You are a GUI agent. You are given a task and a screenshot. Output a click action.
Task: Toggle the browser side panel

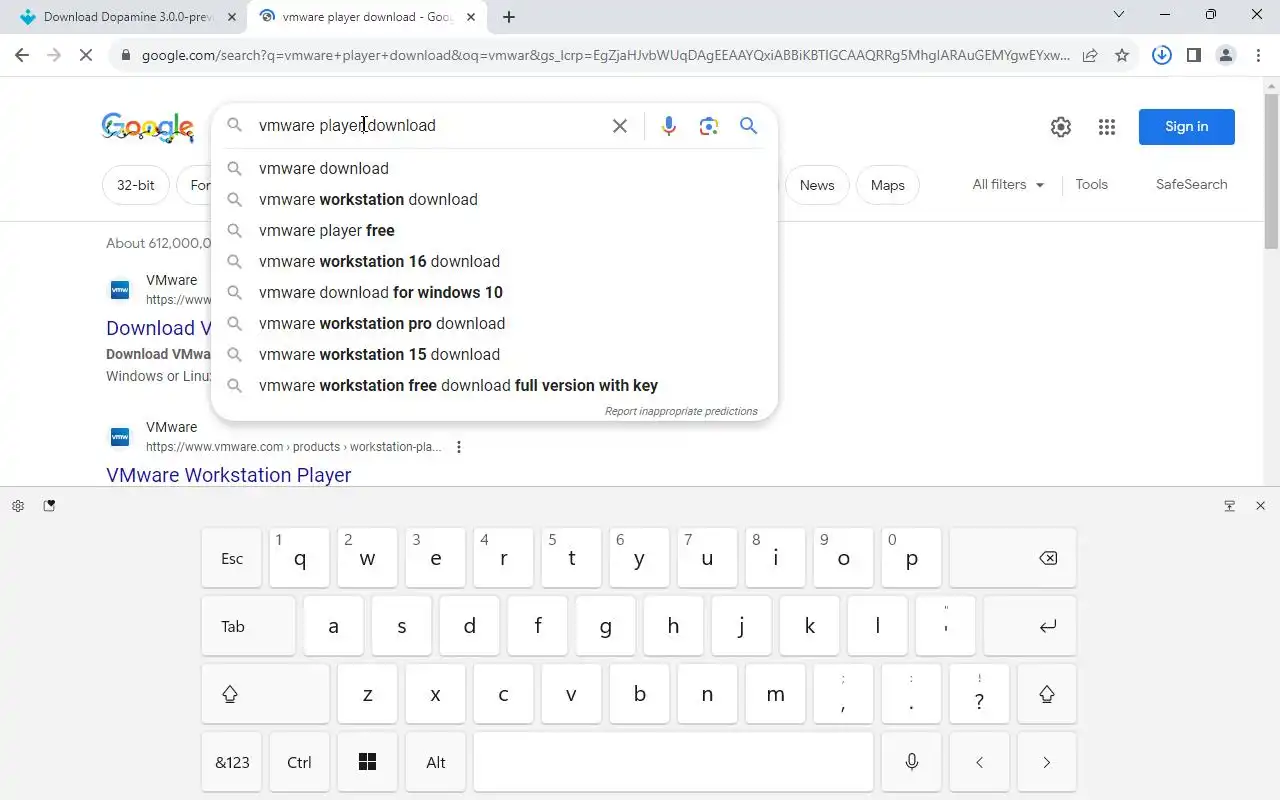pos(1193,55)
